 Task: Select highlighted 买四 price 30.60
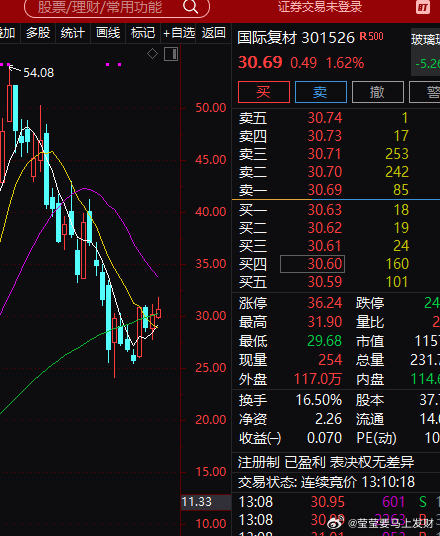pyautogui.click(x=312, y=264)
